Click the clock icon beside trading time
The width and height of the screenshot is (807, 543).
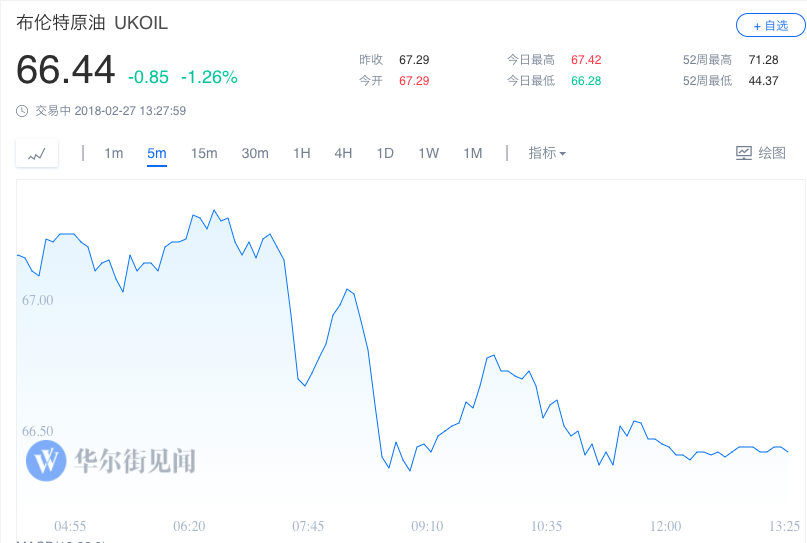22,111
